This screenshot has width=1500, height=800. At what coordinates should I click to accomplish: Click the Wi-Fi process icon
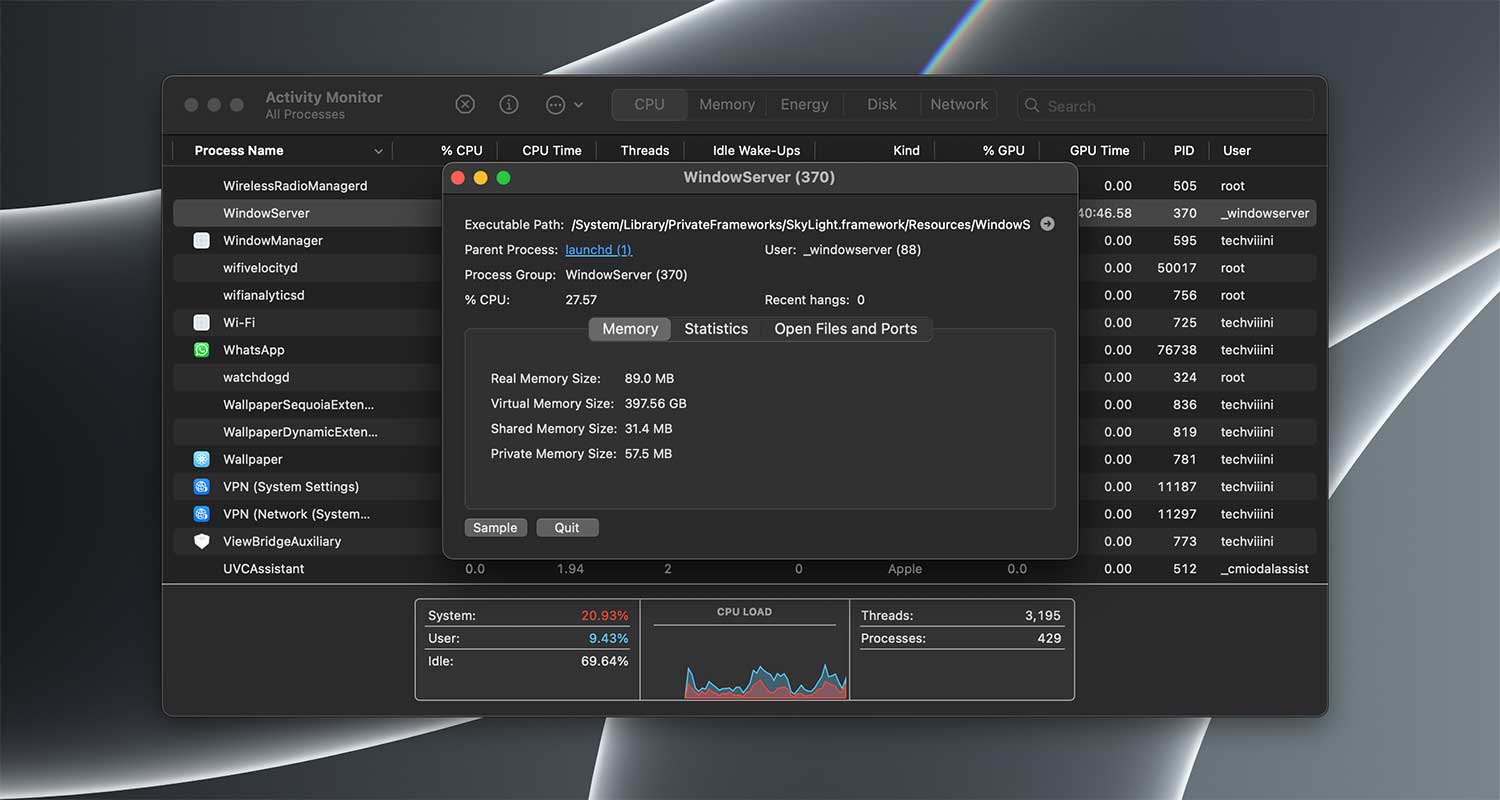[201, 322]
